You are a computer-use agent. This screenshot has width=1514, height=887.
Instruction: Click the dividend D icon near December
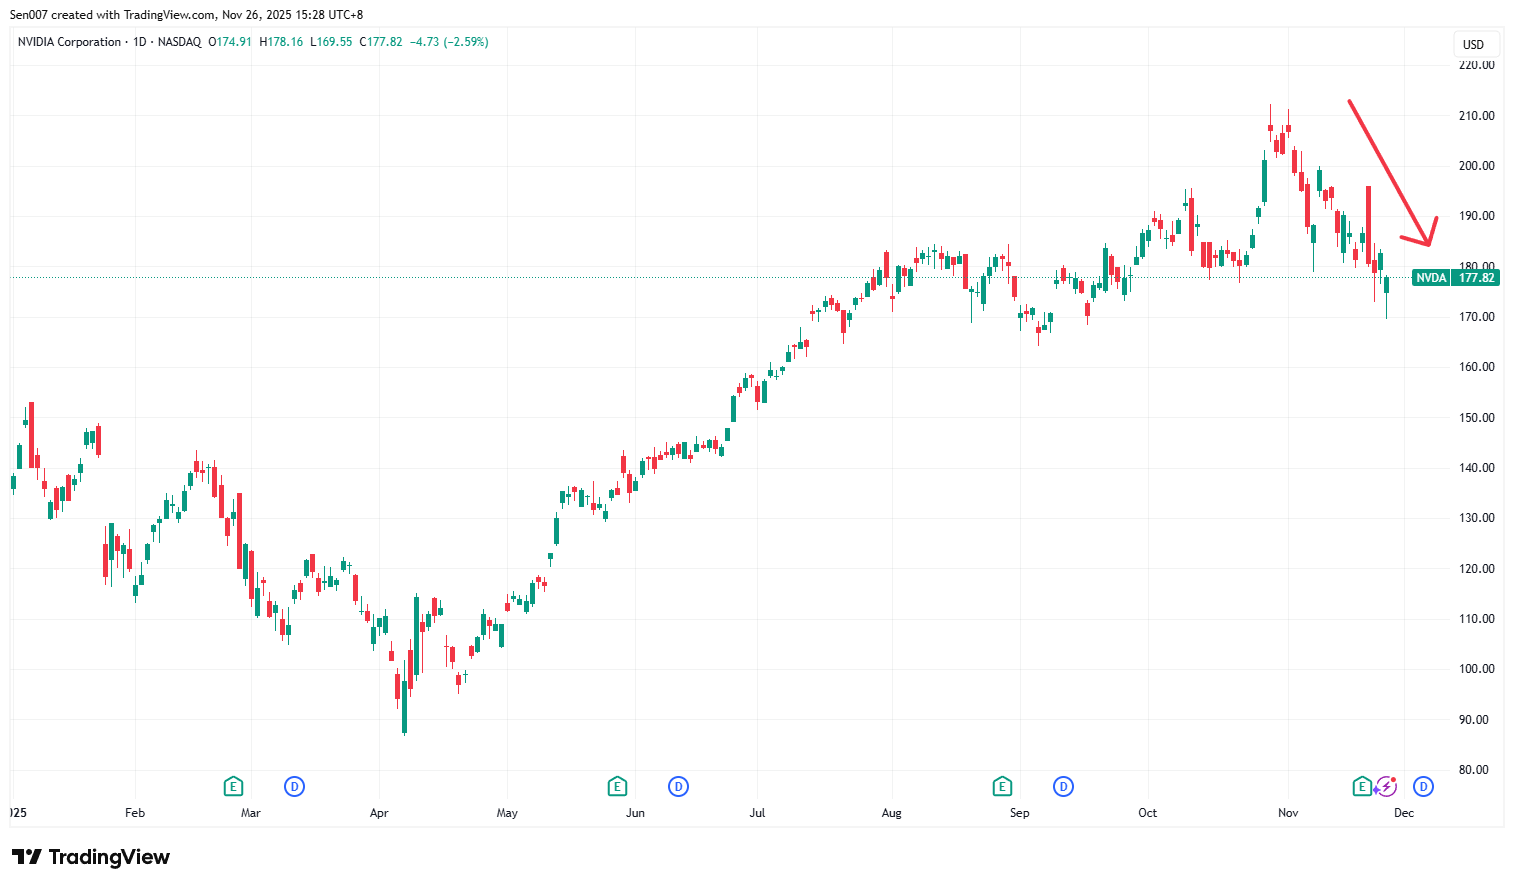(x=1422, y=786)
